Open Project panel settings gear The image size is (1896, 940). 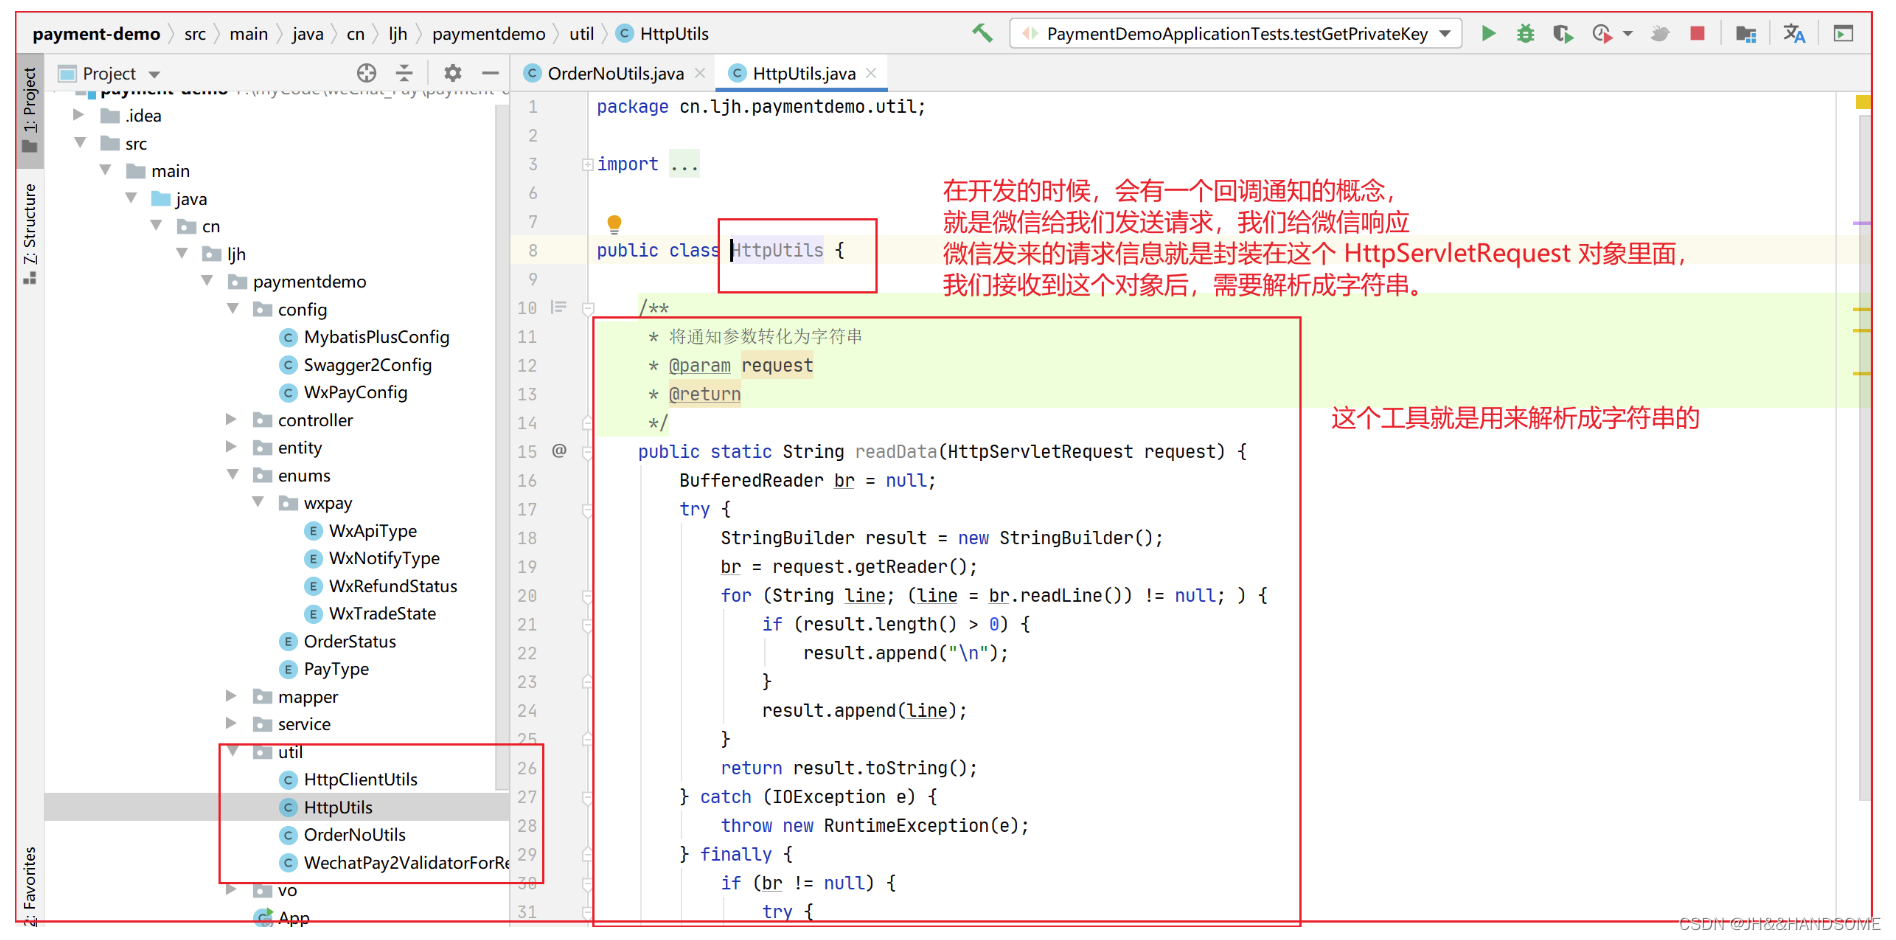click(x=453, y=73)
